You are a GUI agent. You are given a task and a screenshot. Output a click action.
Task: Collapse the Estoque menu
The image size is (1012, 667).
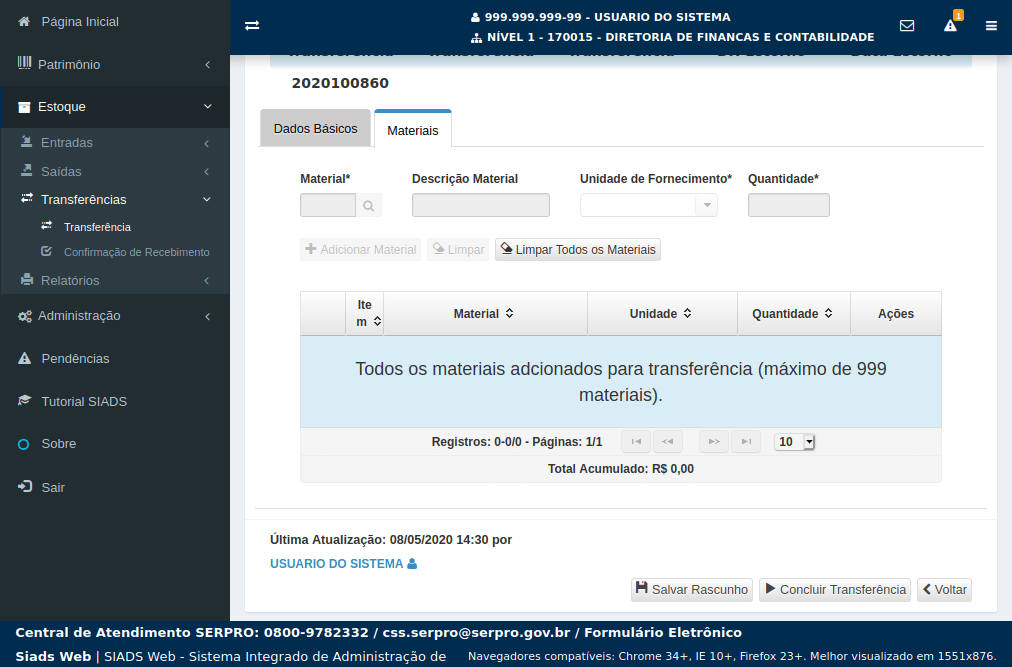pyautogui.click(x=115, y=107)
